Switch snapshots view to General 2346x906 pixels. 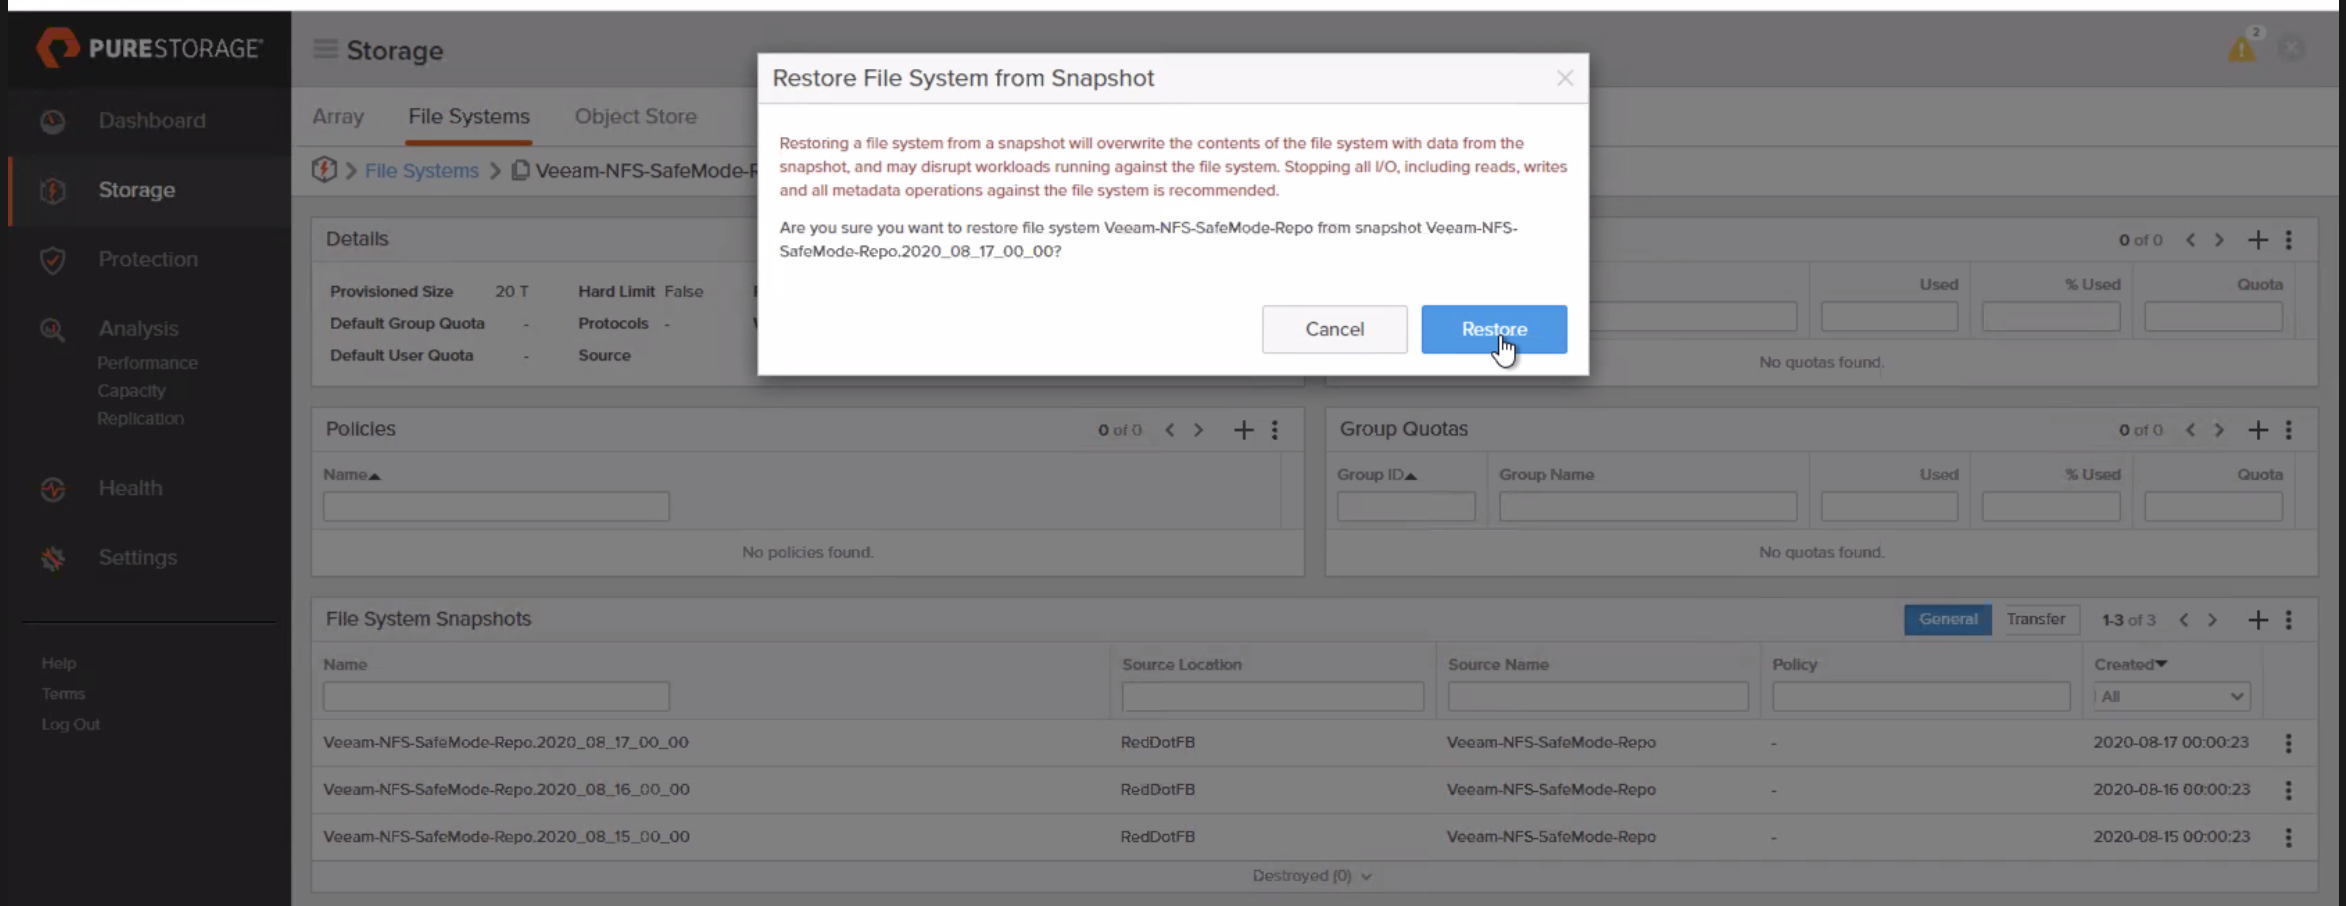(1947, 619)
